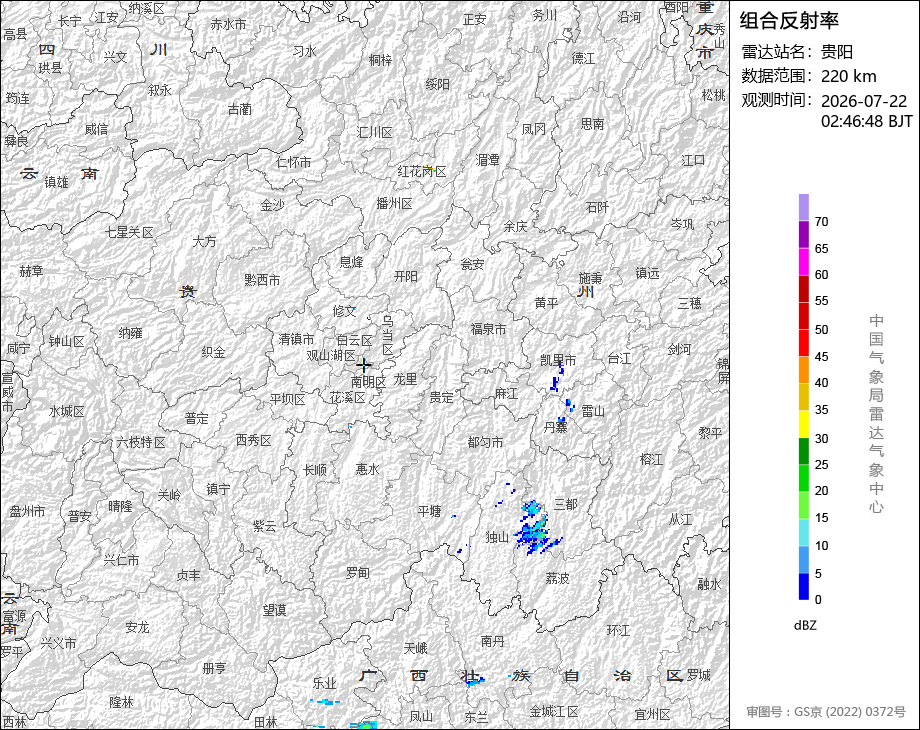The height and width of the screenshot is (730, 920).
Task: Click the black cross radar station marker
Action: tap(363, 365)
